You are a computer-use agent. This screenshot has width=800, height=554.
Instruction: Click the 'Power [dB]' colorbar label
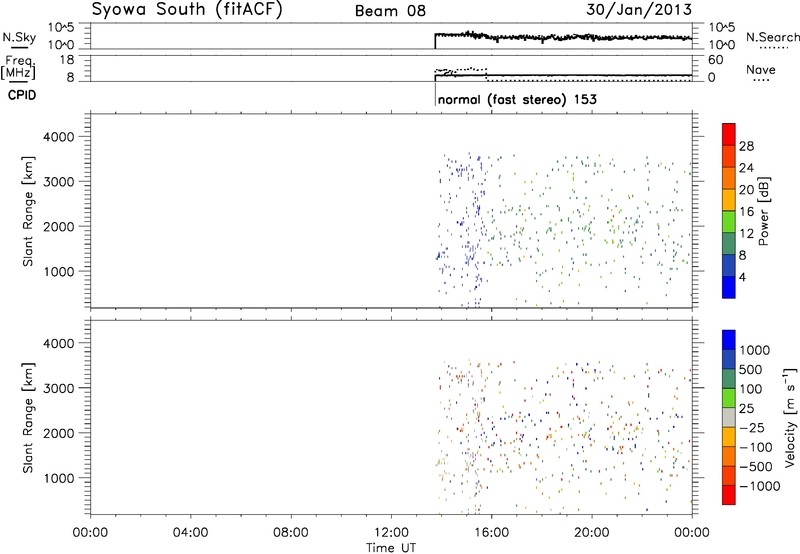point(763,211)
